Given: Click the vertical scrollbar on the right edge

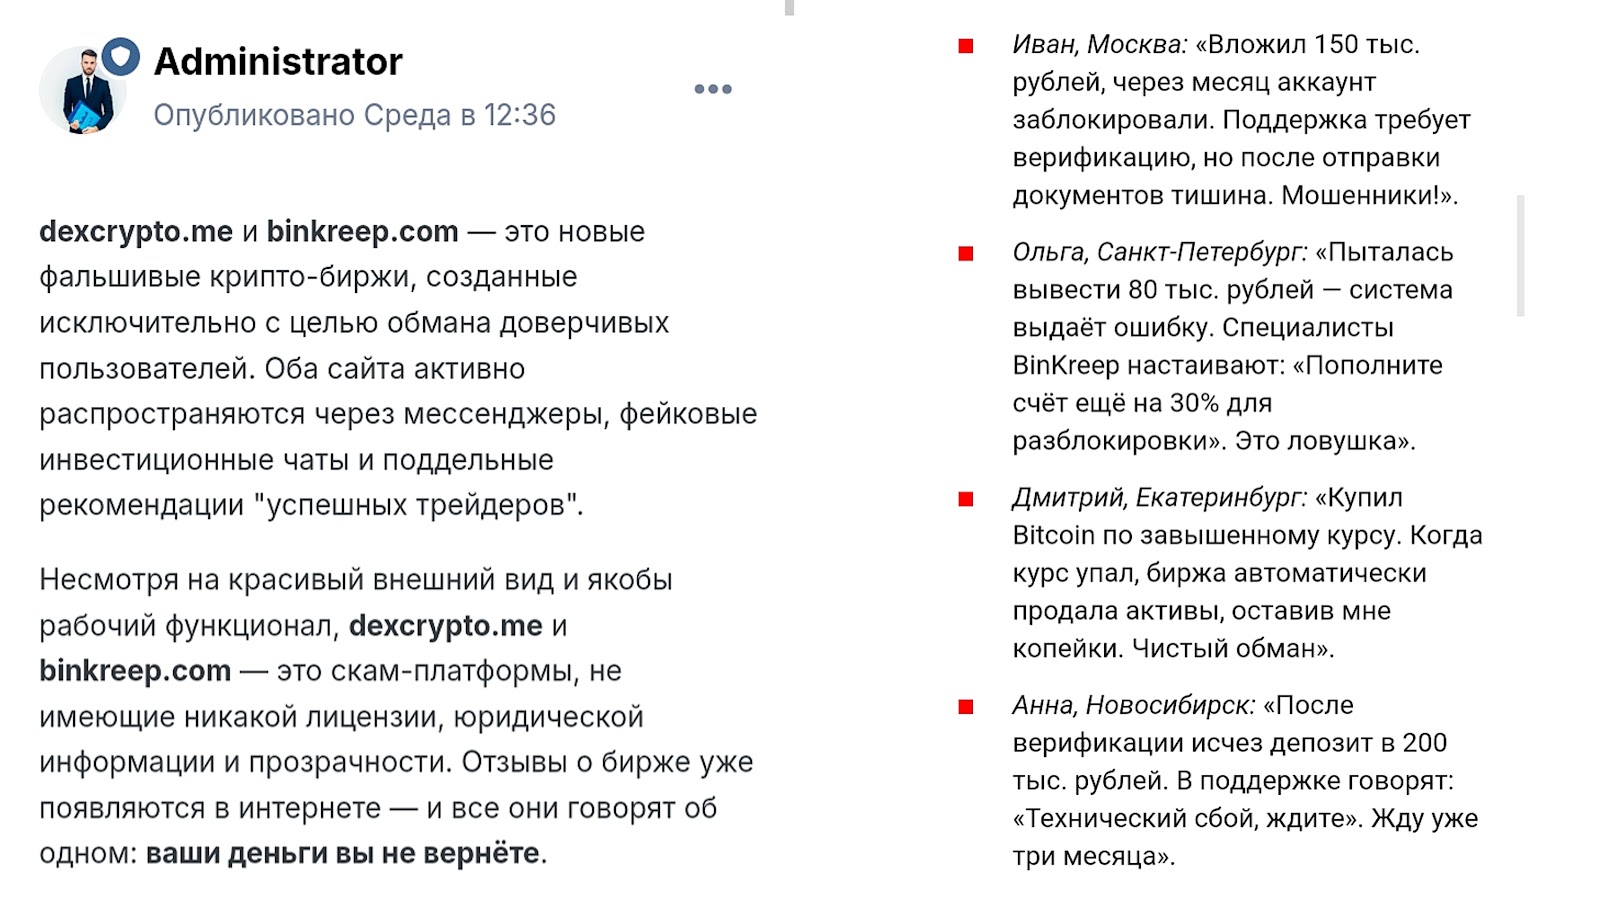Looking at the screenshot, I should coord(1520,256).
